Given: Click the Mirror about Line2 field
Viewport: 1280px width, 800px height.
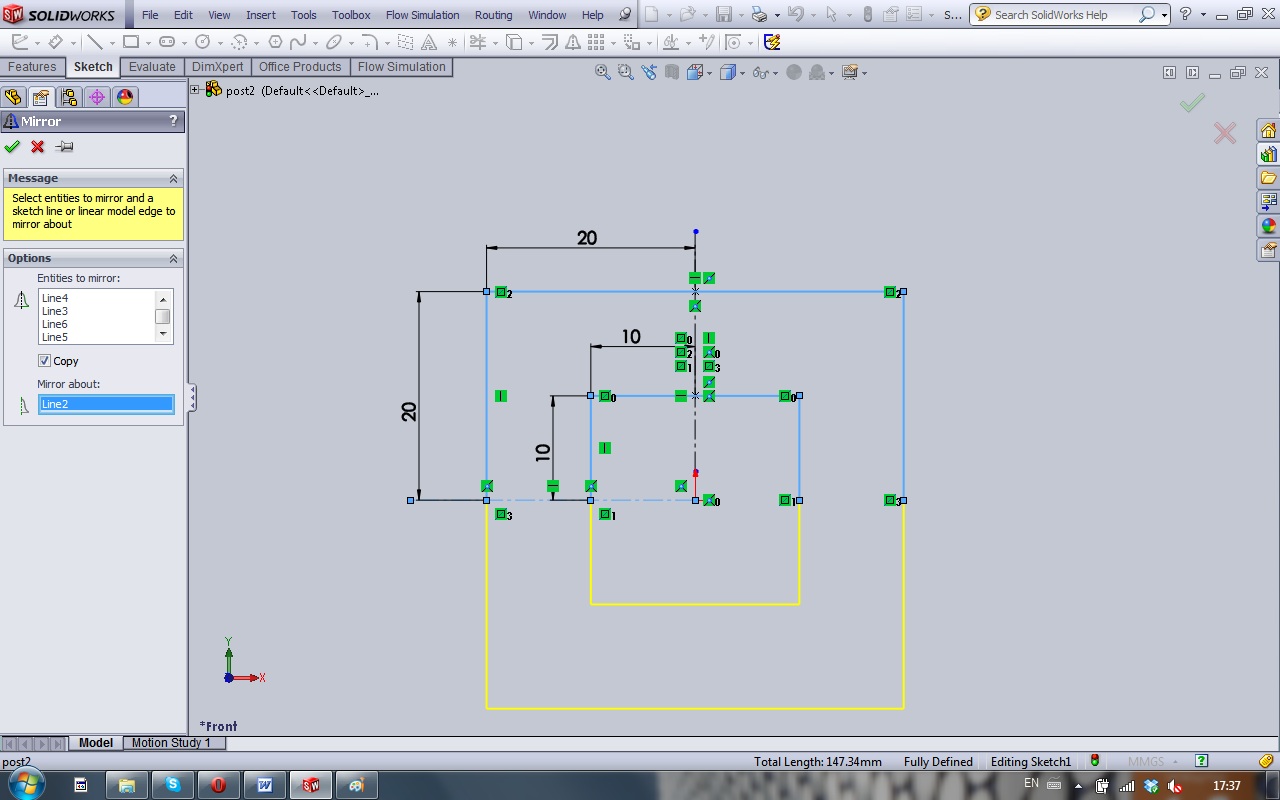Looking at the screenshot, I should pos(105,404).
